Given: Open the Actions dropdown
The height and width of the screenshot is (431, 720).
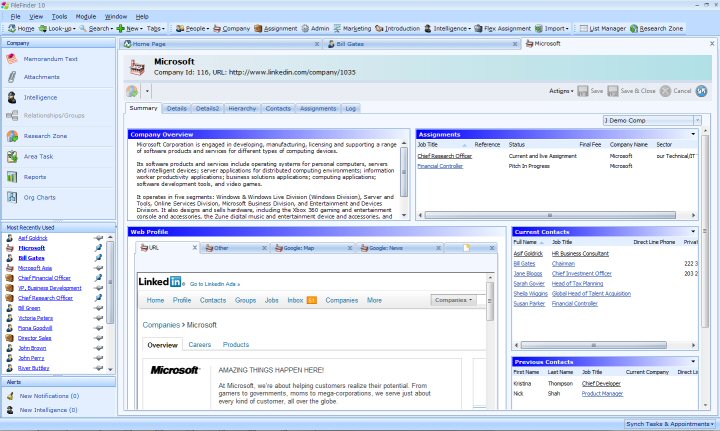Looking at the screenshot, I should pyautogui.click(x=561, y=91).
